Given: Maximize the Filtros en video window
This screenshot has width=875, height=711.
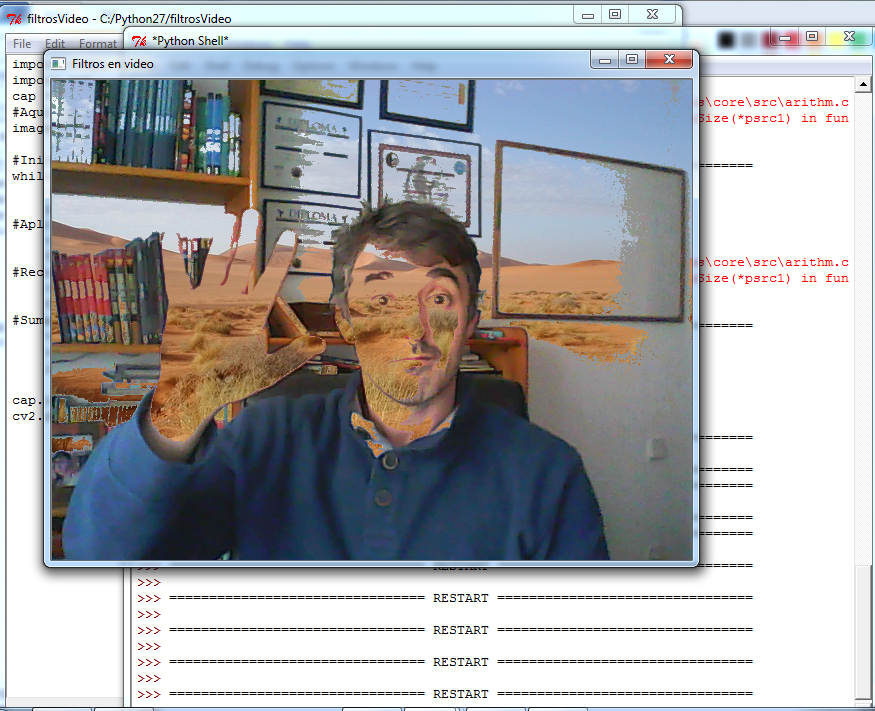Looking at the screenshot, I should tap(632, 59).
